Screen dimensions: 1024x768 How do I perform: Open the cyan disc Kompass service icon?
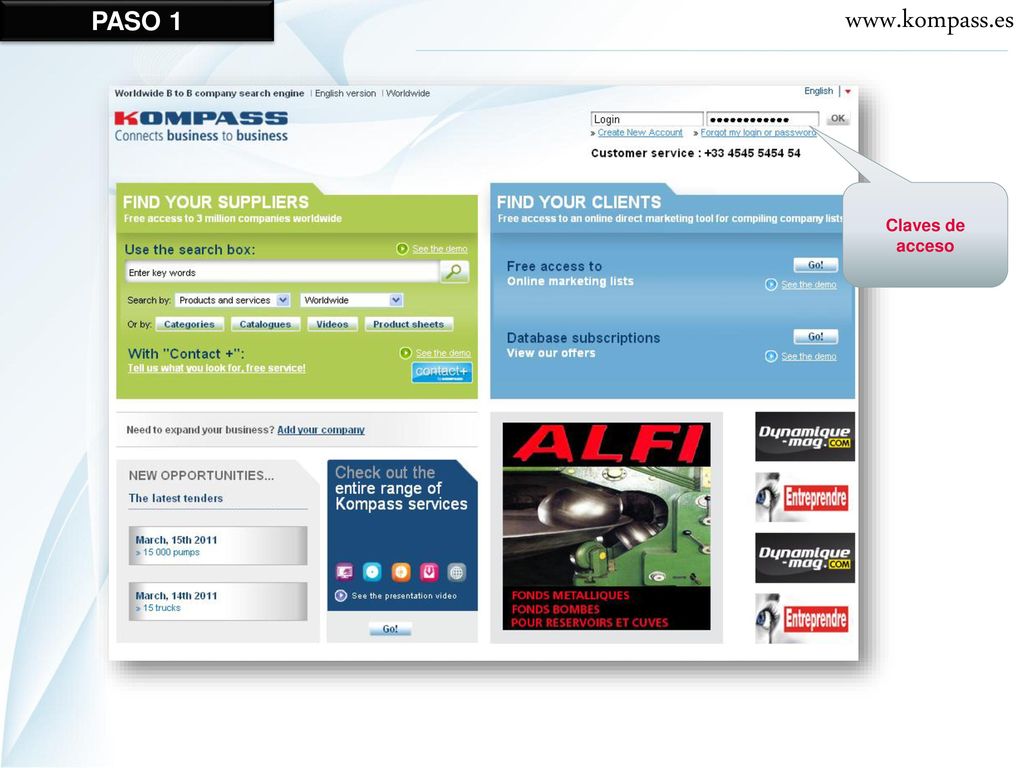point(372,572)
